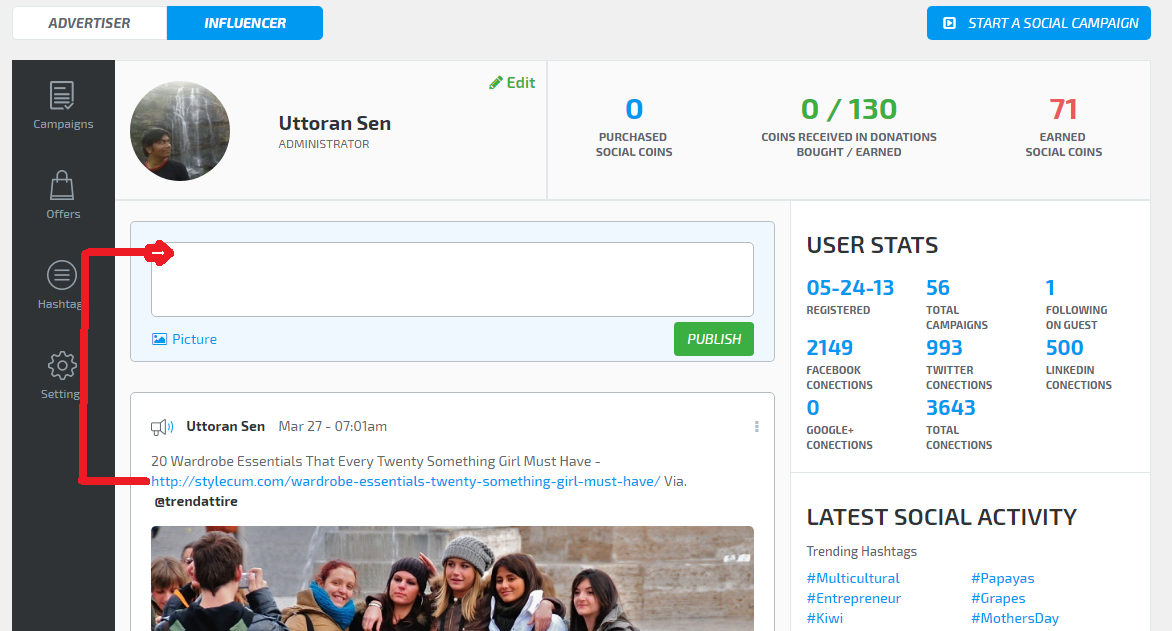This screenshot has width=1172, height=631.
Task: Click the megaphone icon on Uttoran's post
Action: click(162, 427)
